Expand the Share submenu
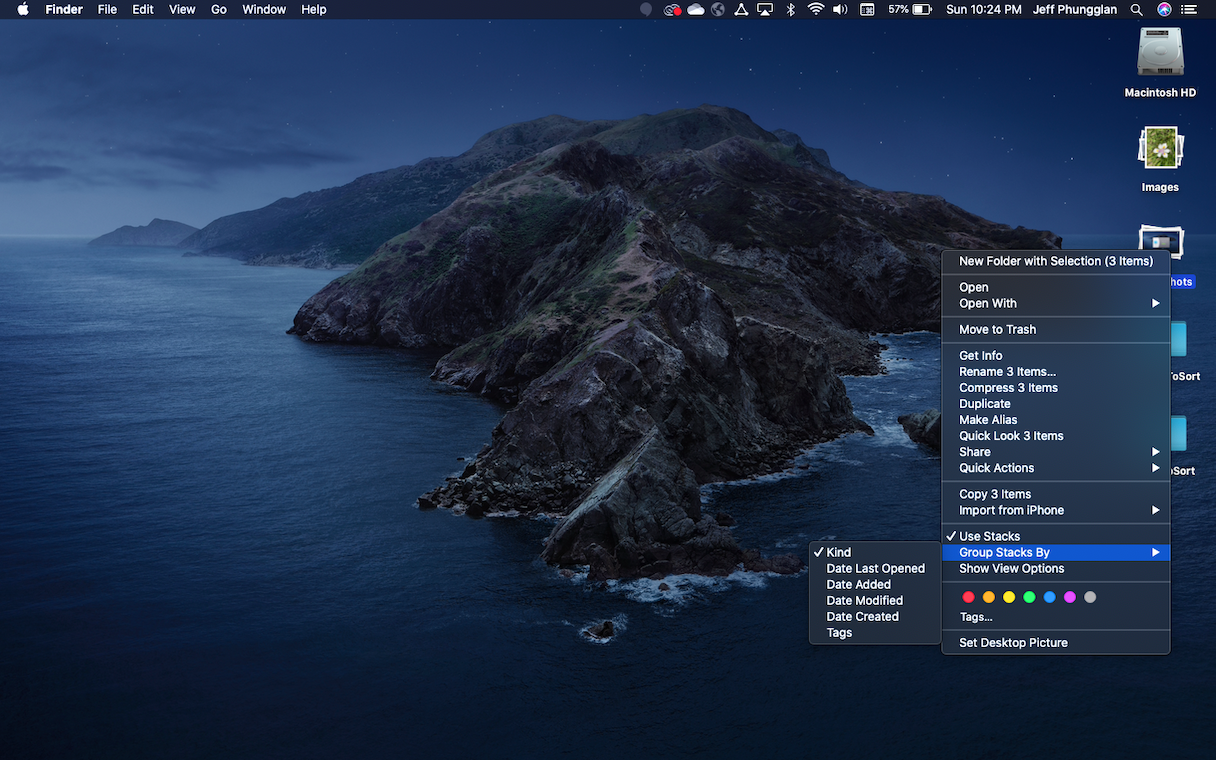Screen dimensions: 1216x760 pyautogui.click(x=974, y=451)
